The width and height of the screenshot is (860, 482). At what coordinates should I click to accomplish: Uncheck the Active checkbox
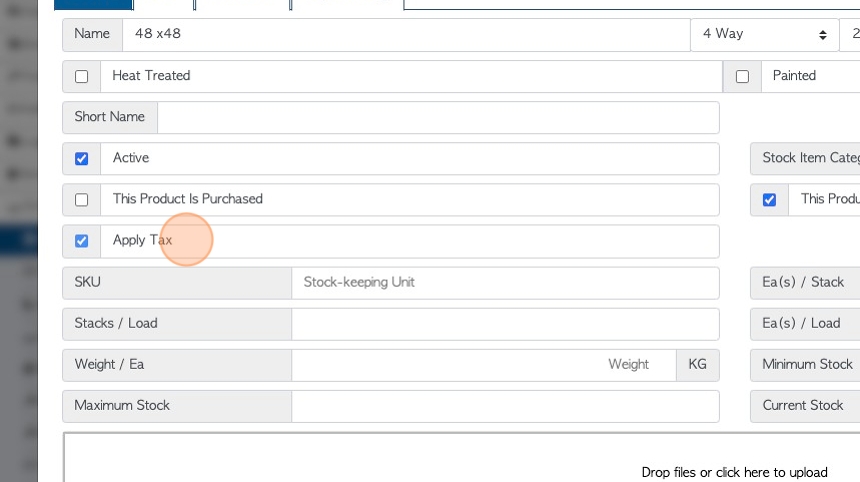81,159
